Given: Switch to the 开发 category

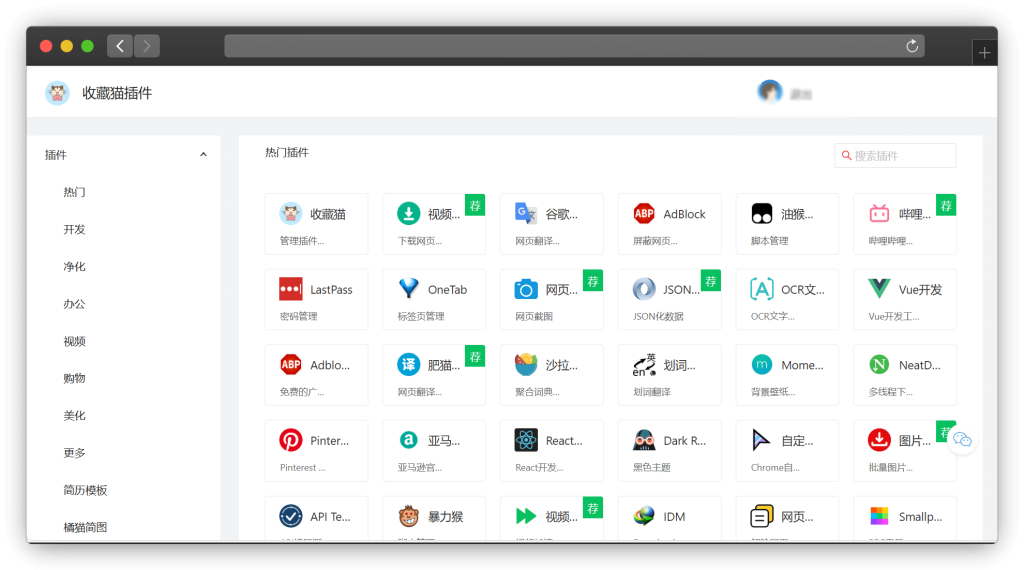Looking at the screenshot, I should click(74, 229).
